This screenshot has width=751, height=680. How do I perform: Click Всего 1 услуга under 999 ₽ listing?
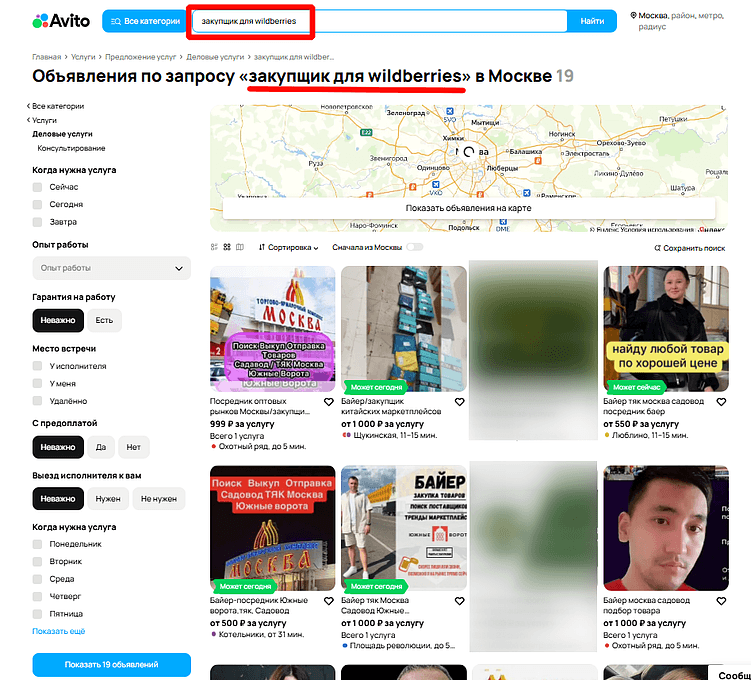(237, 436)
